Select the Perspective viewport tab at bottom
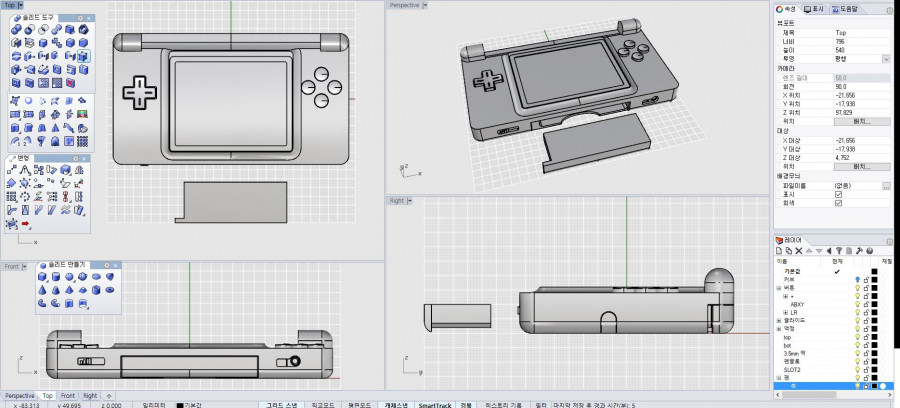 click(20, 395)
